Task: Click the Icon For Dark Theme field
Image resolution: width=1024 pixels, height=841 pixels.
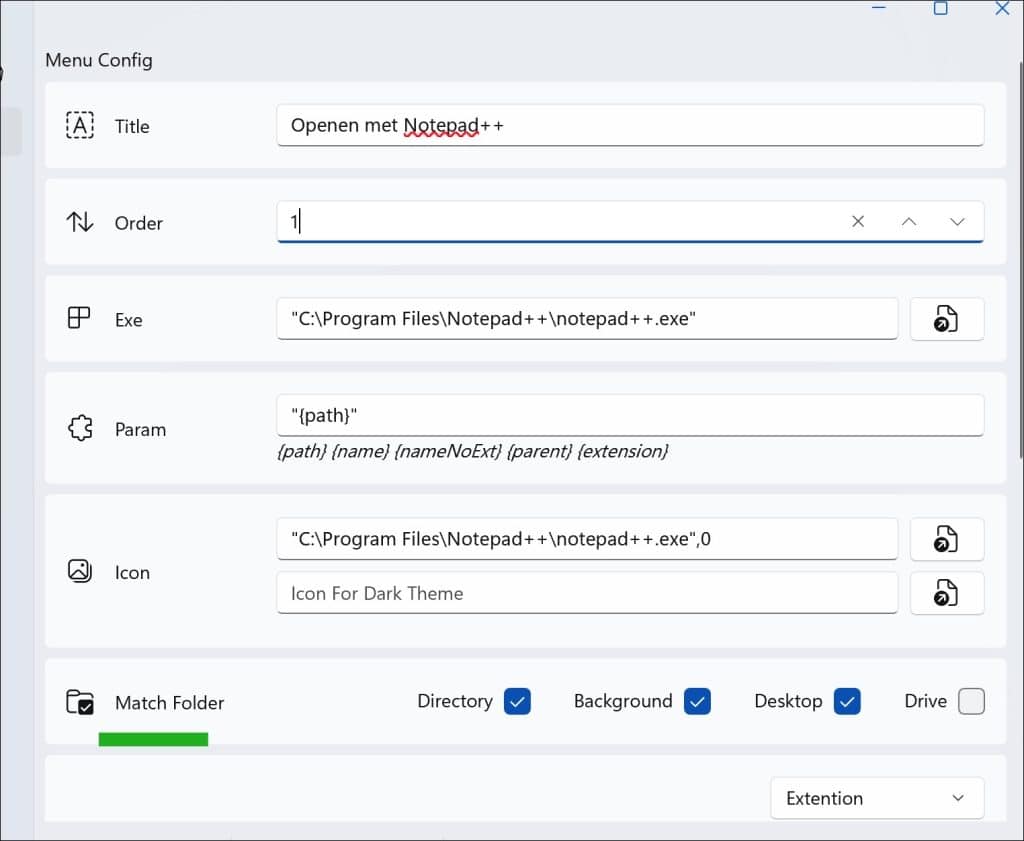Action: click(586, 593)
